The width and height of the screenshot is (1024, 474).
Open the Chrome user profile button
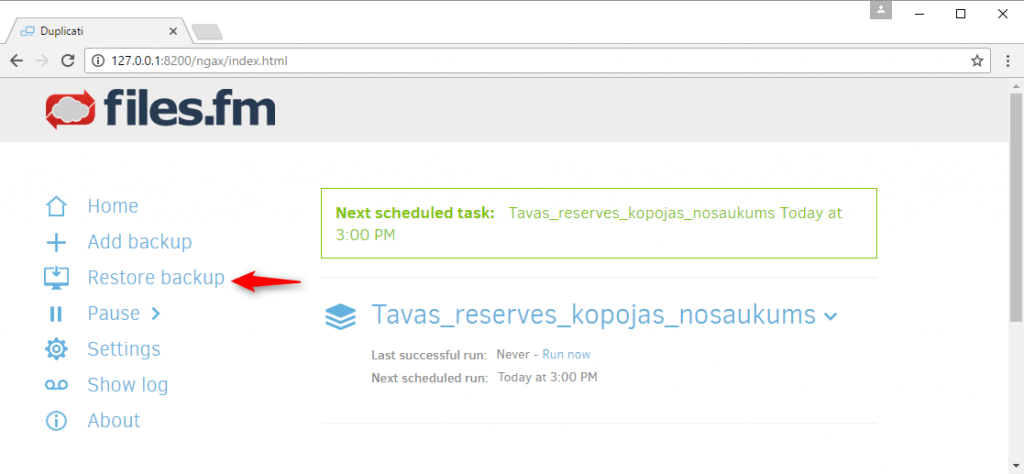point(881,10)
